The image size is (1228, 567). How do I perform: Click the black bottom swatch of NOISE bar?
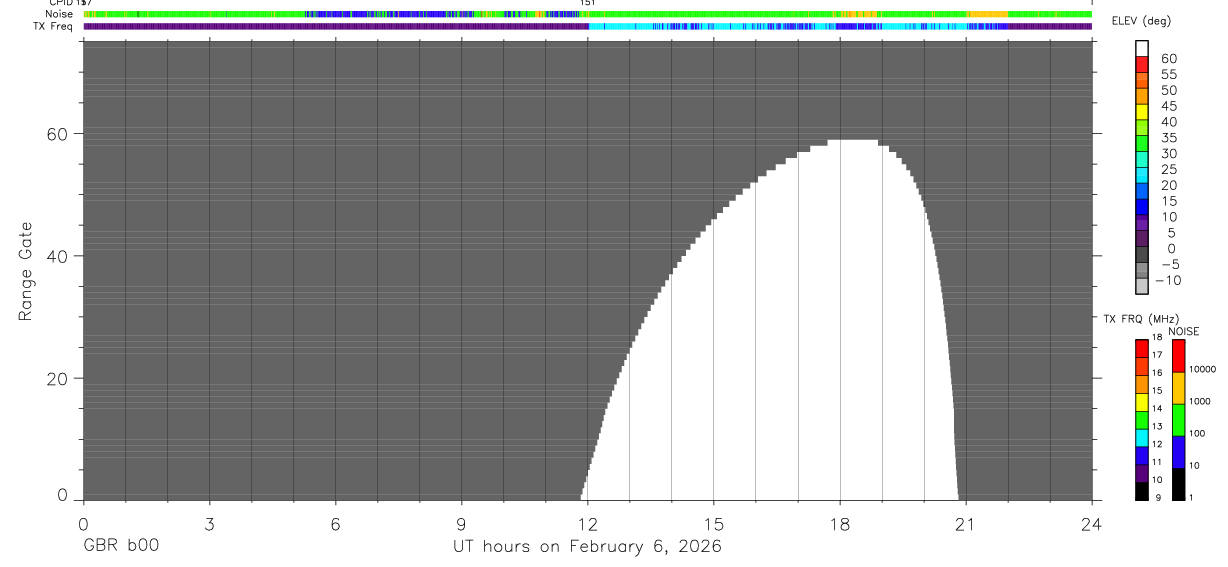[1178, 484]
